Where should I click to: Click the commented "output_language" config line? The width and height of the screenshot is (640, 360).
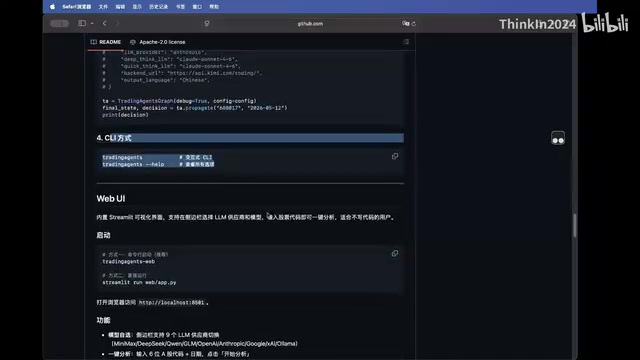pos(156,80)
